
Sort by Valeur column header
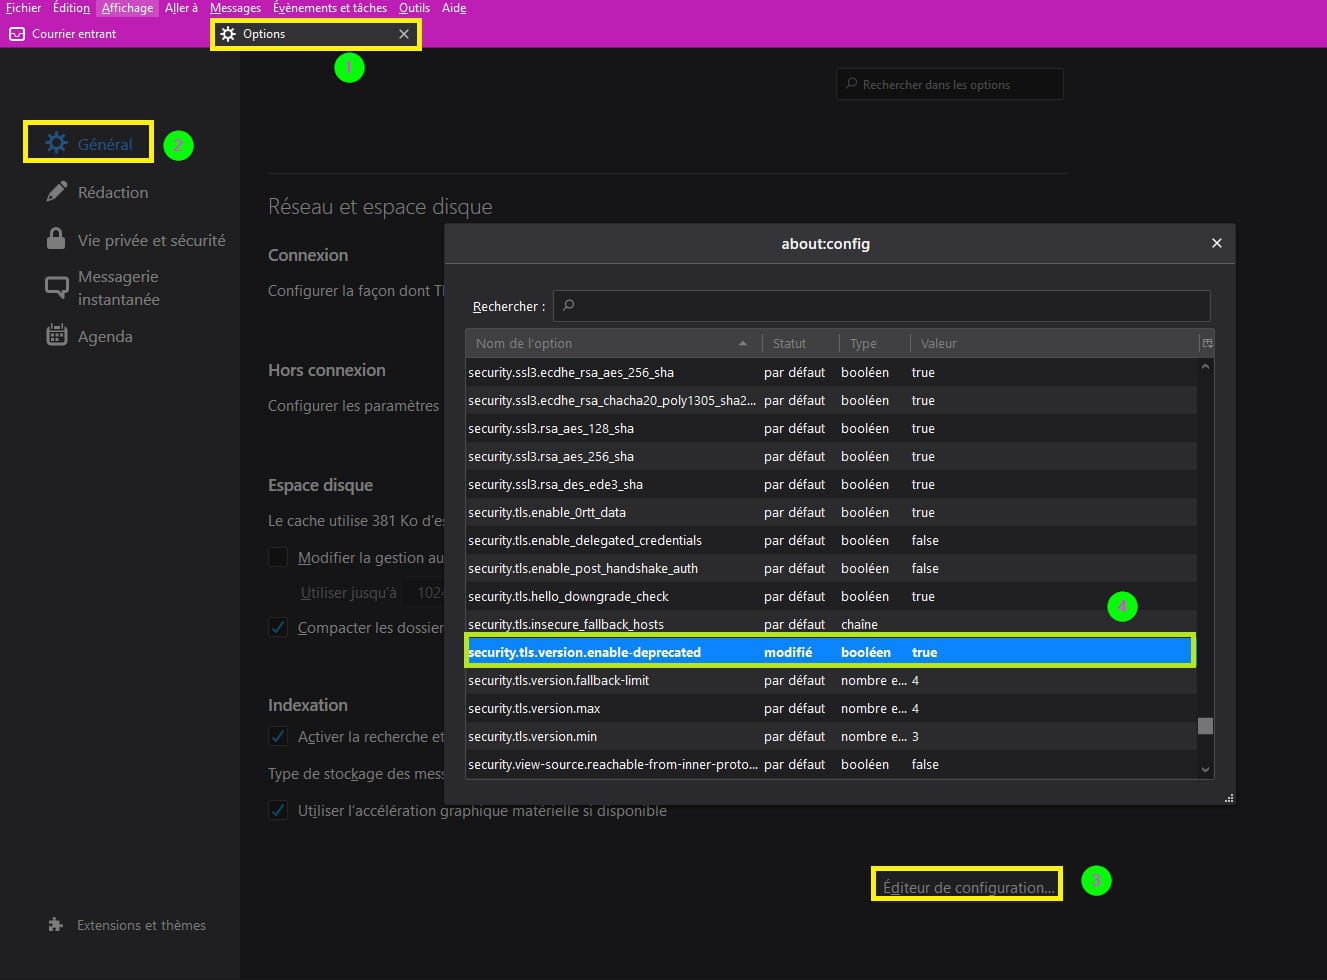(1054, 343)
